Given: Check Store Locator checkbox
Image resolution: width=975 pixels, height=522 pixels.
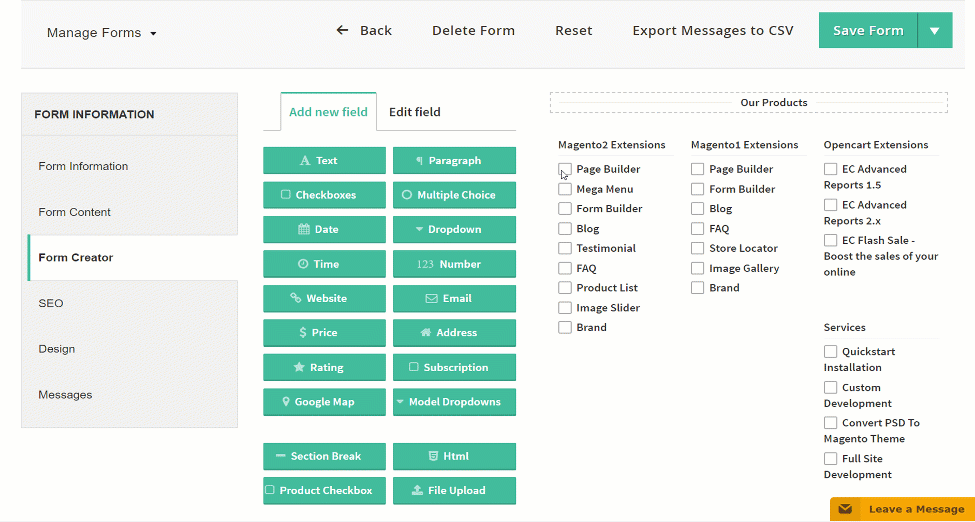Looking at the screenshot, I should coord(698,248).
